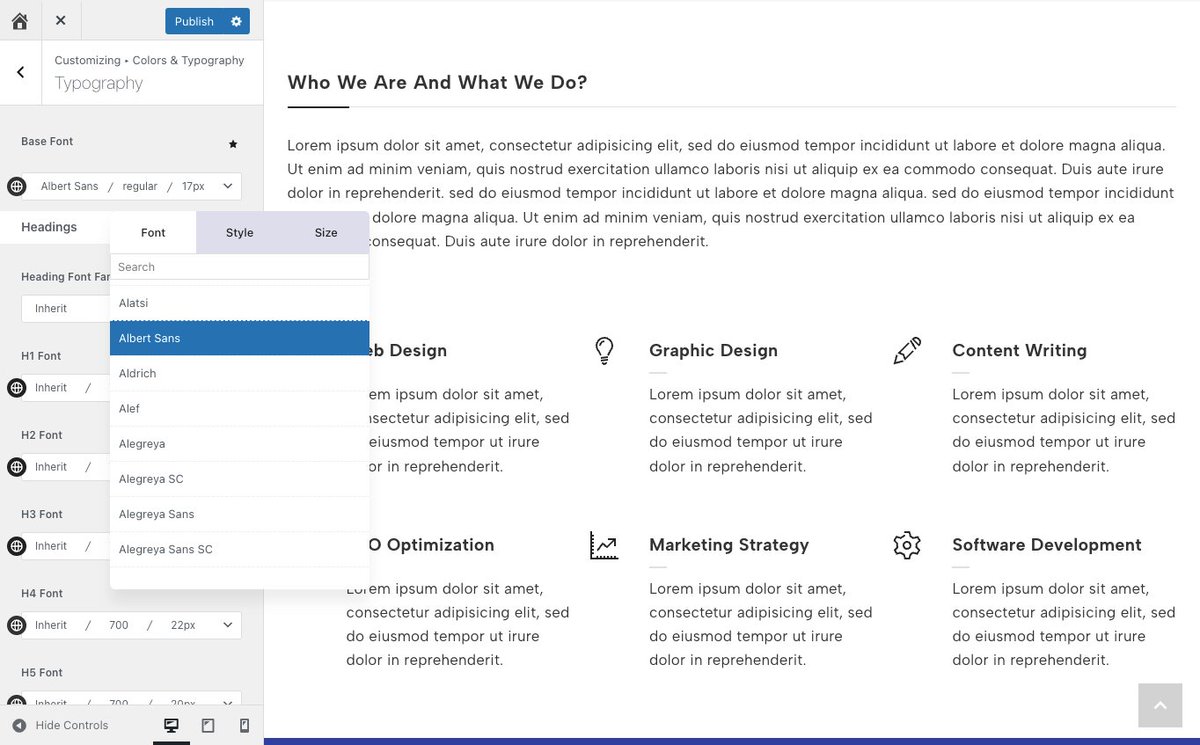Viewport: 1200px width, 745px height.
Task: Switch to desktop preview icon
Action: coord(171,725)
